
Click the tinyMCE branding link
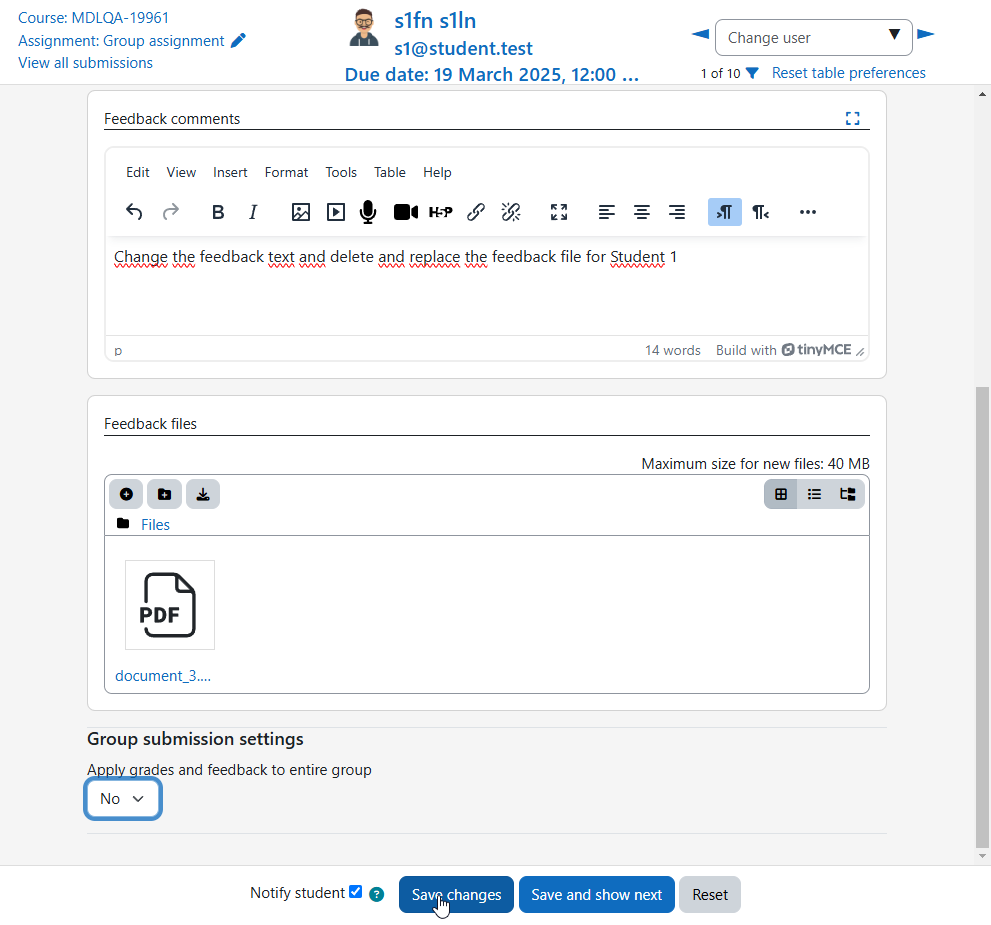pyautogui.click(x=817, y=350)
